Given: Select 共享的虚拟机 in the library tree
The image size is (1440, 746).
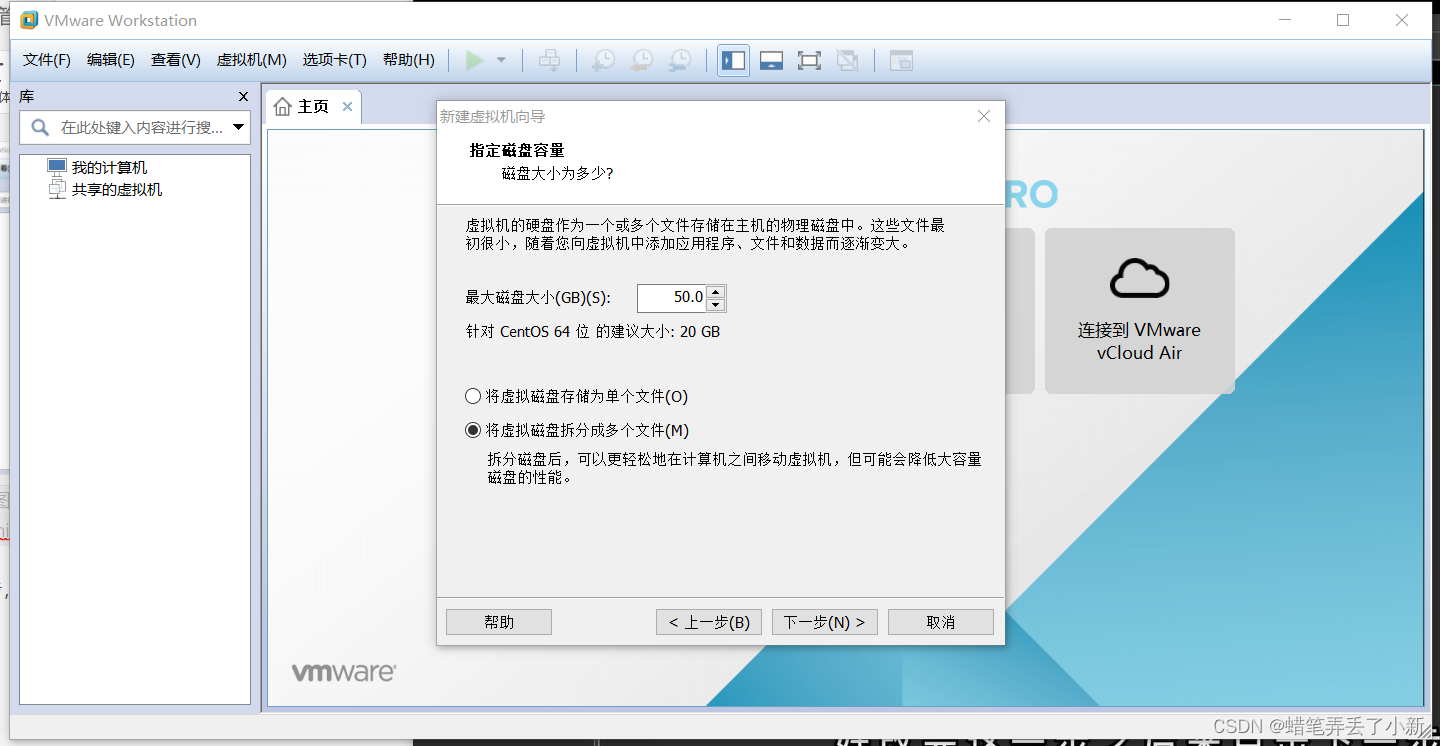Looking at the screenshot, I should click(116, 189).
